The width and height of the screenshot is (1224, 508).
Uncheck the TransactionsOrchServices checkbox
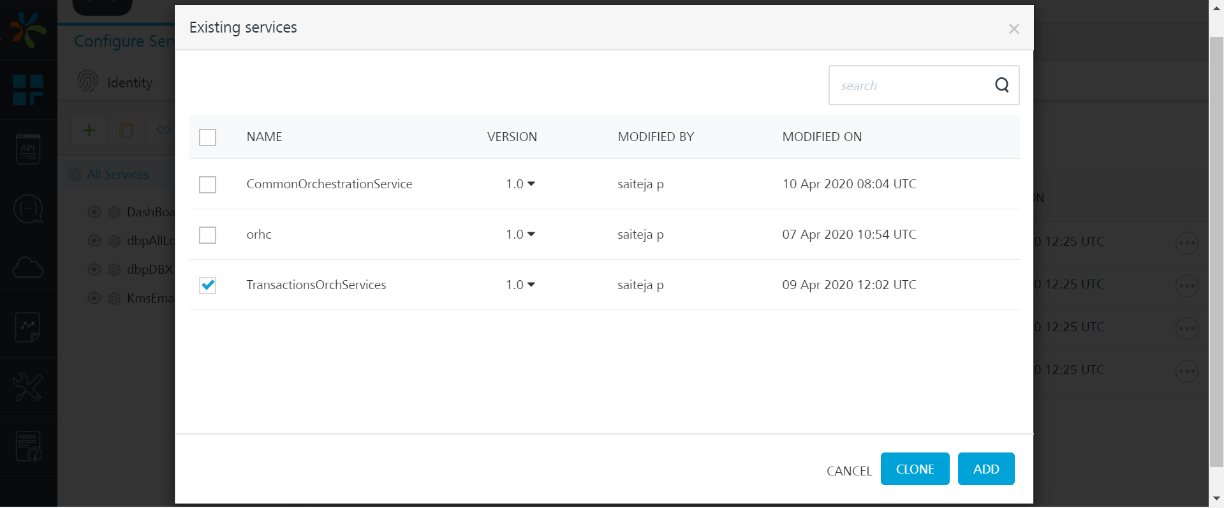(x=208, y=285)
